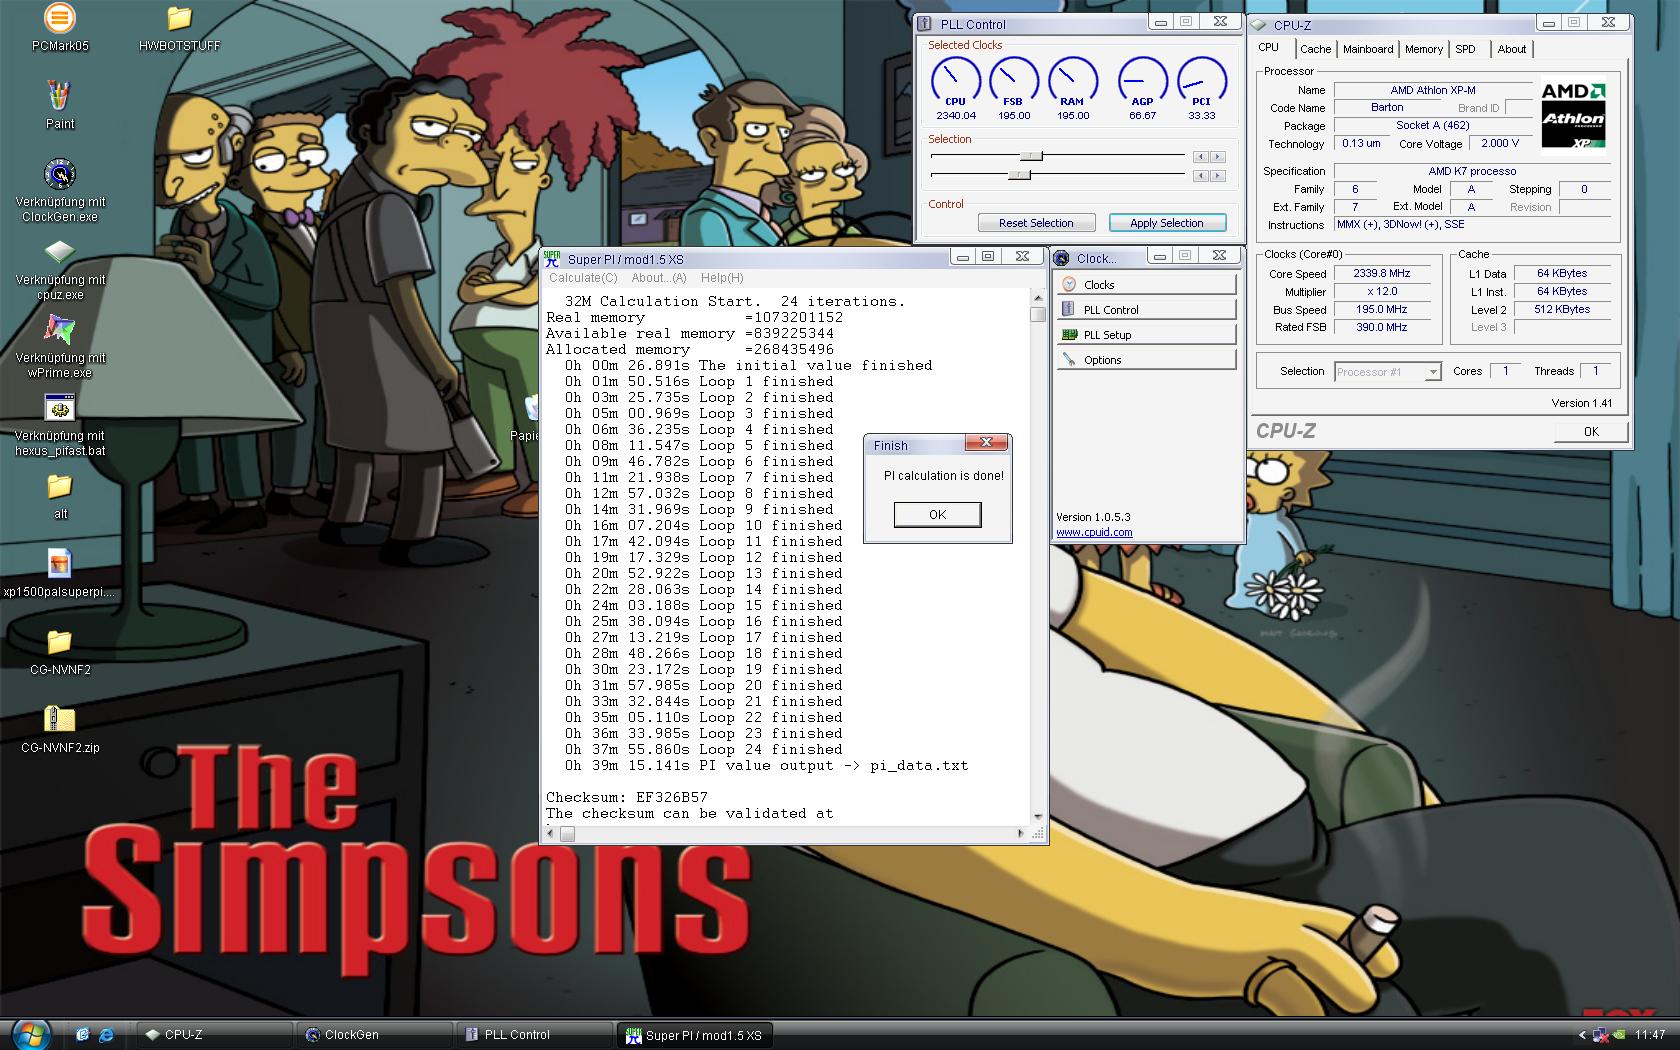Viewport: 1680px width, 1050px height.
Task: Switch to the SPD tab in CPU-Z
Action: pyautogui.click(x=1465, y=49)
